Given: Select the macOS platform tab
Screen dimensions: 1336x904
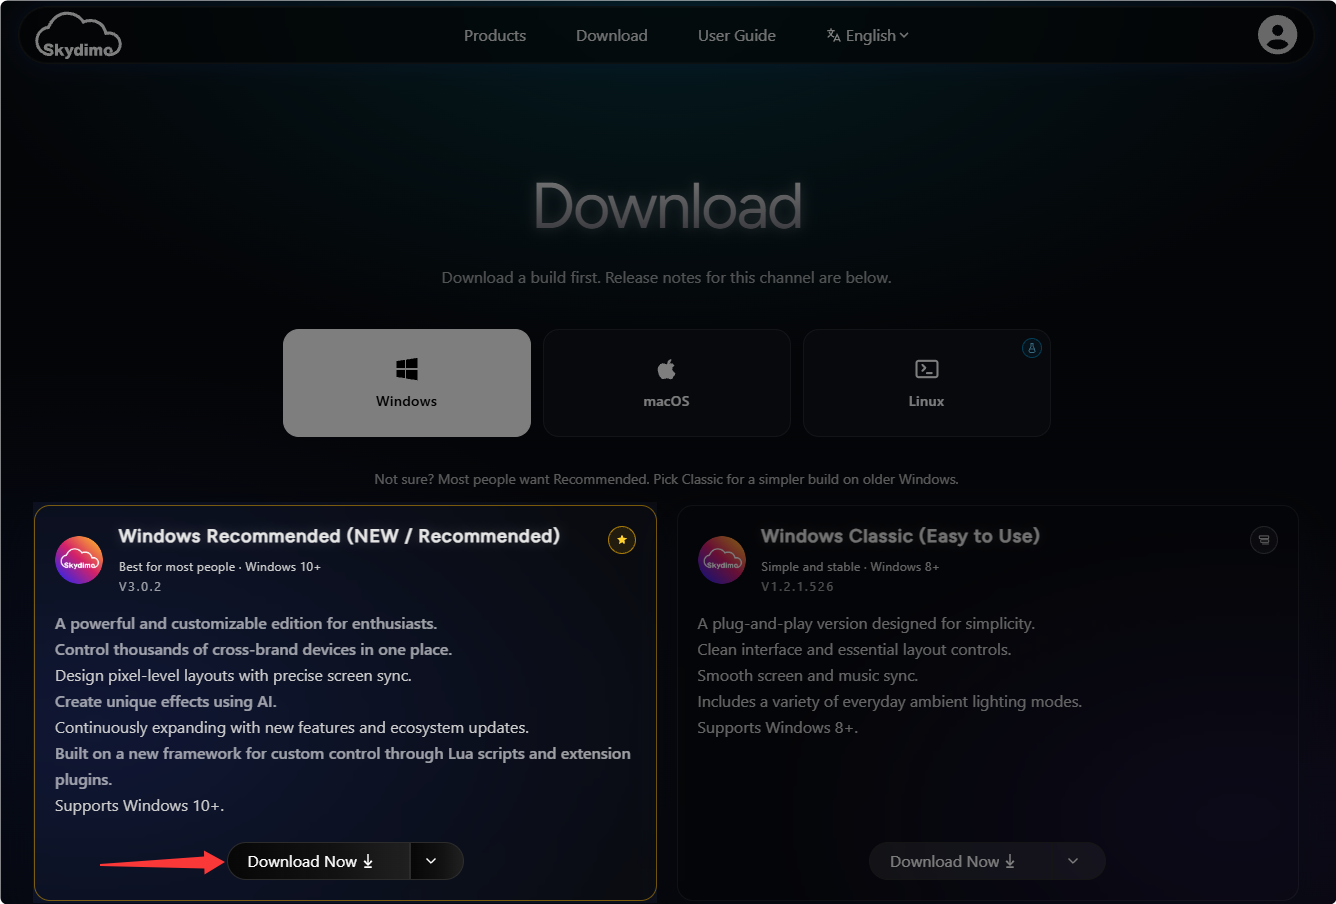Looking at the screenshot, I should point(667,383).
